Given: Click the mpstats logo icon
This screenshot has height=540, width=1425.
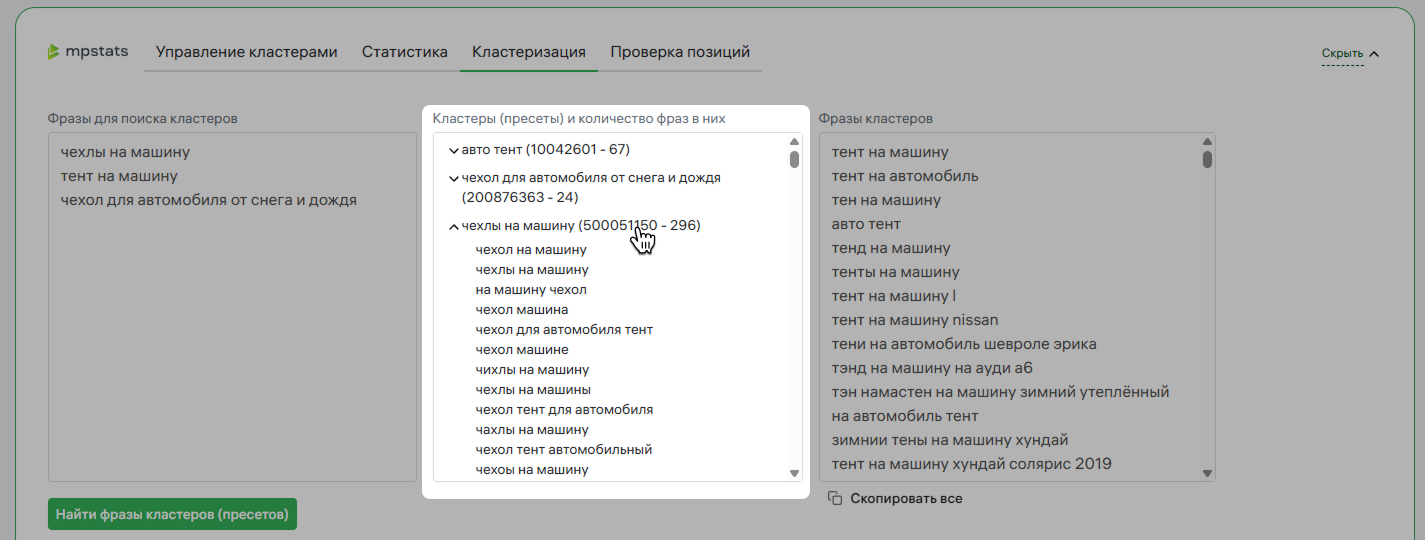Looking at the screenshot, I should pyautogui.click(x=54, y=52).
